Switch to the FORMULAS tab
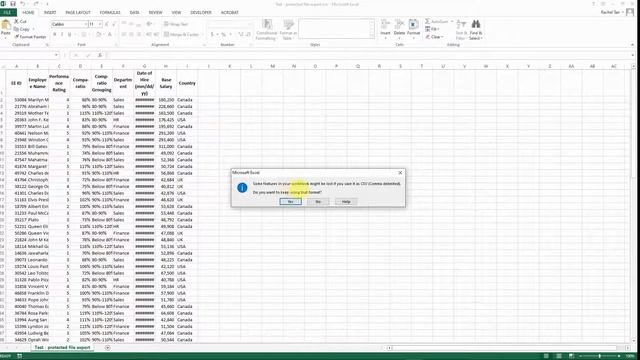 pos(110,12)
